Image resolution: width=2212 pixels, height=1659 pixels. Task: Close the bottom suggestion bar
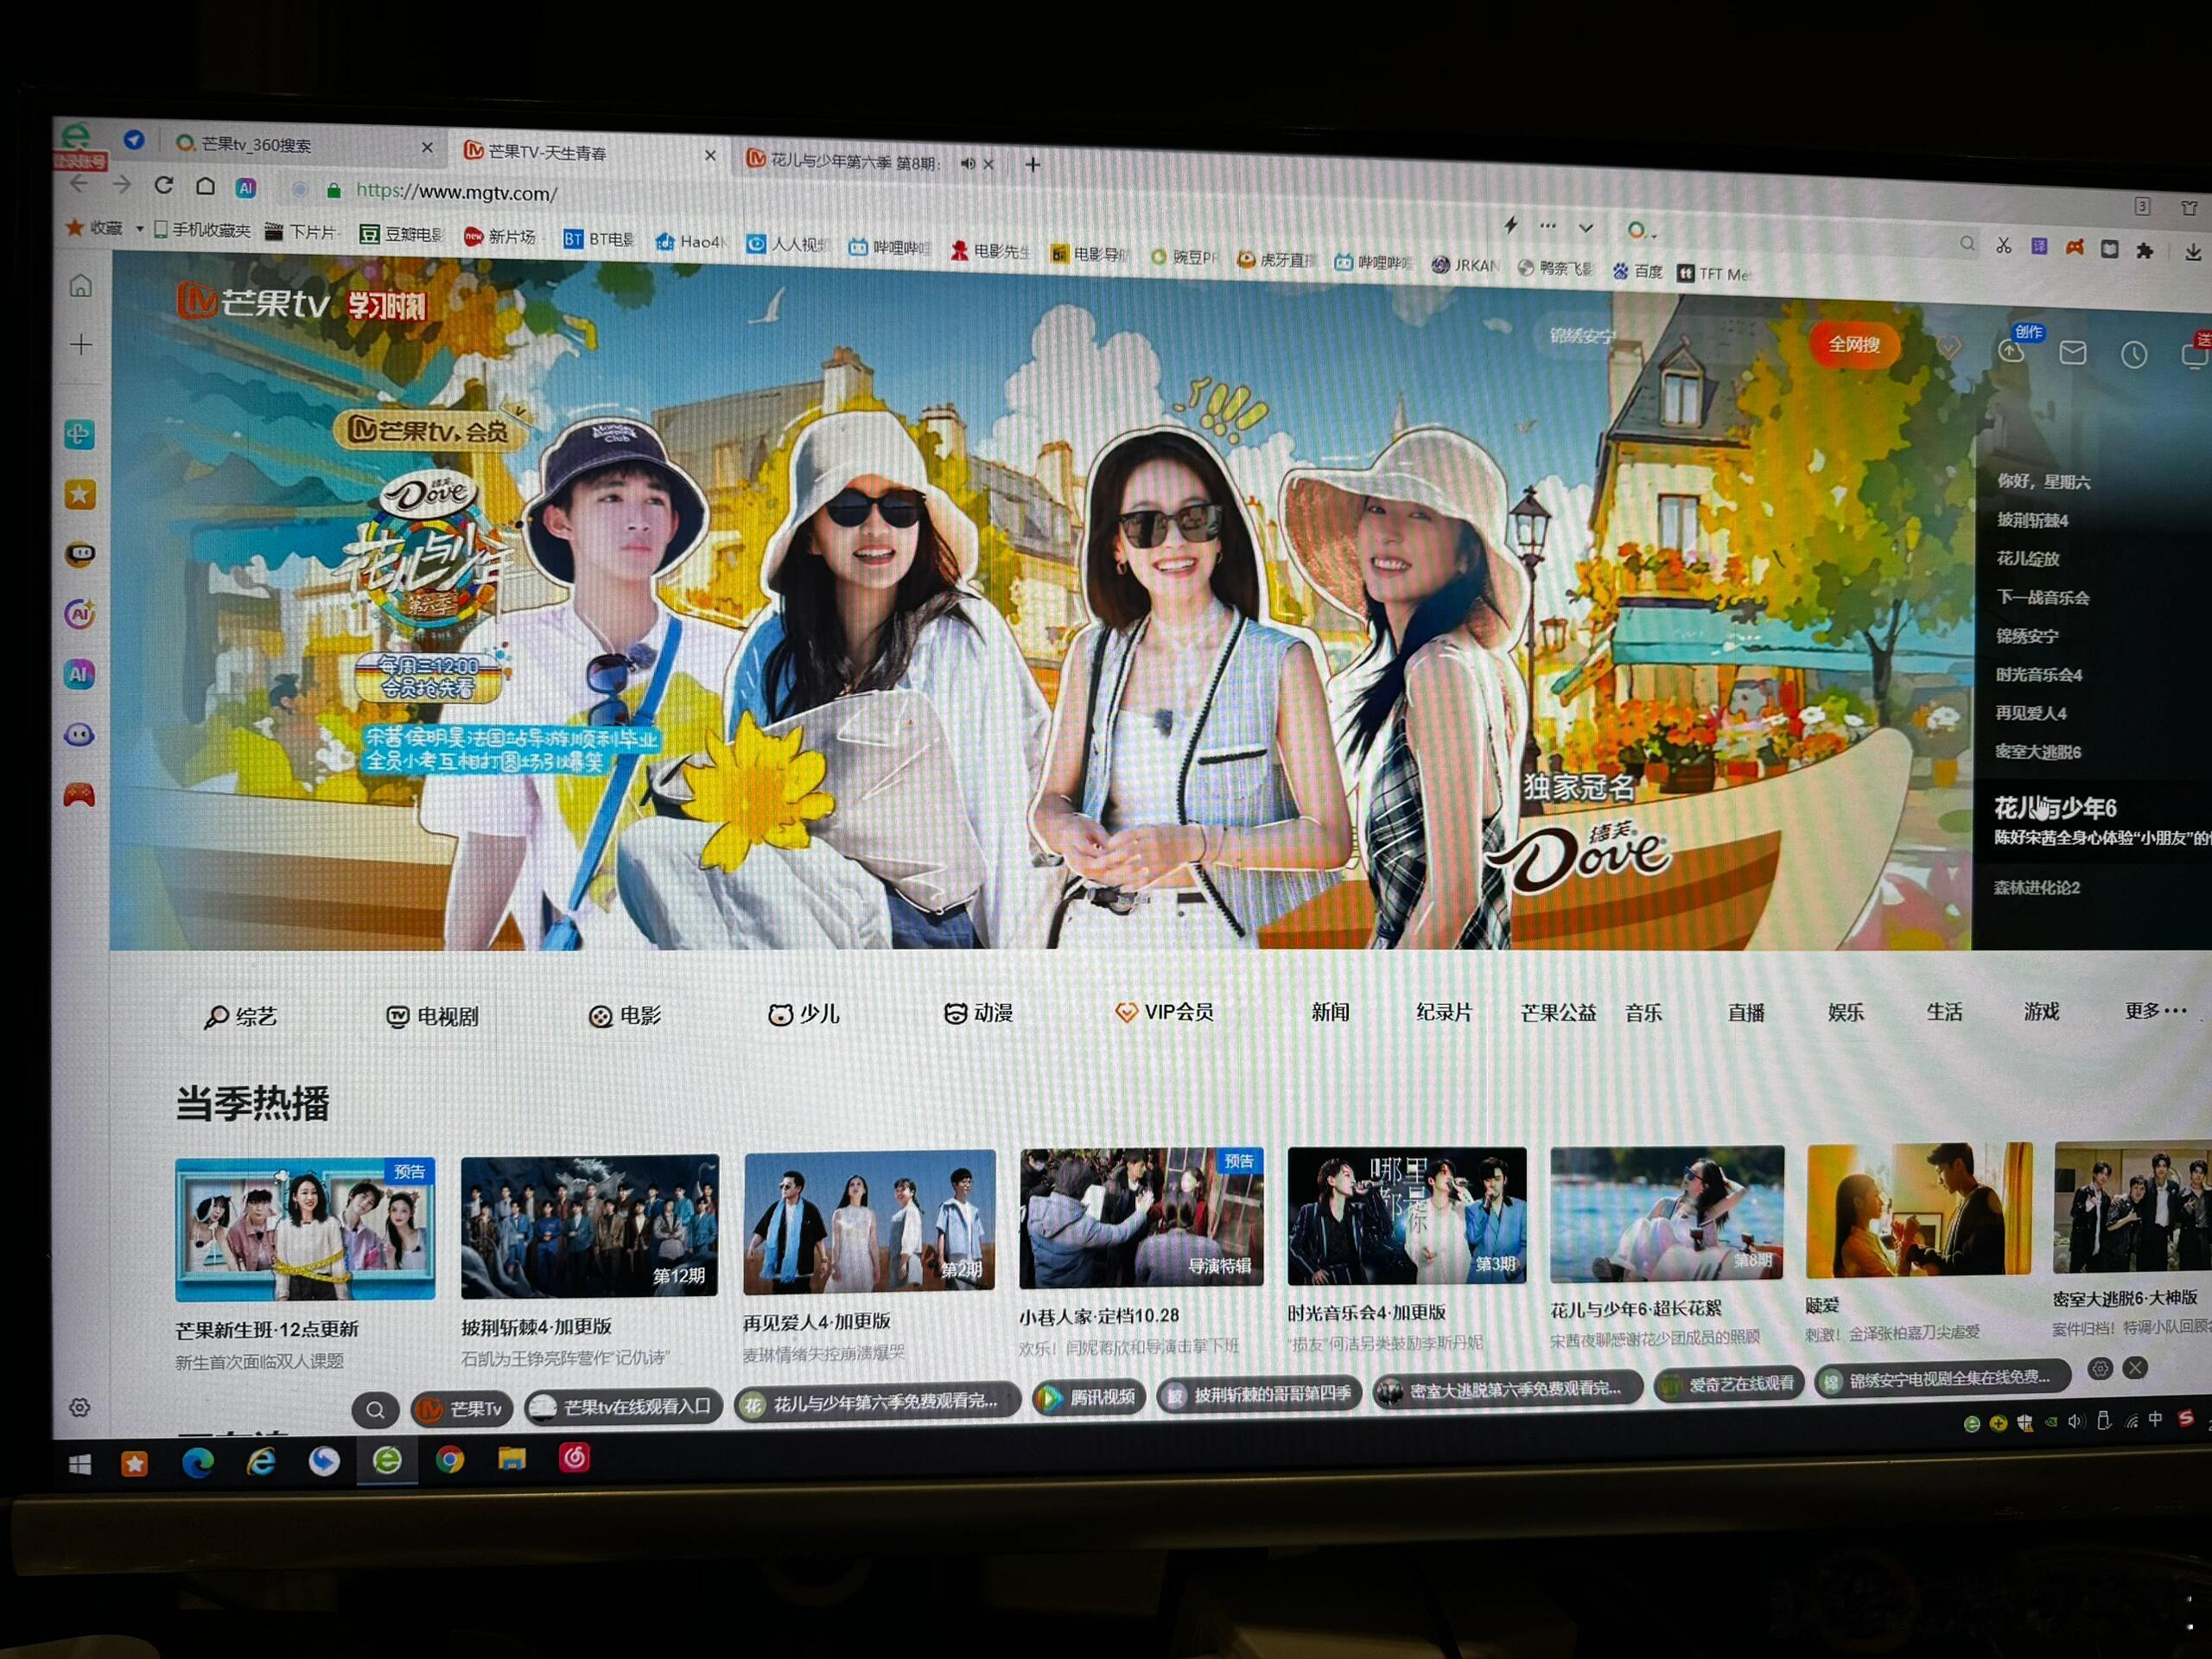2134,1367
